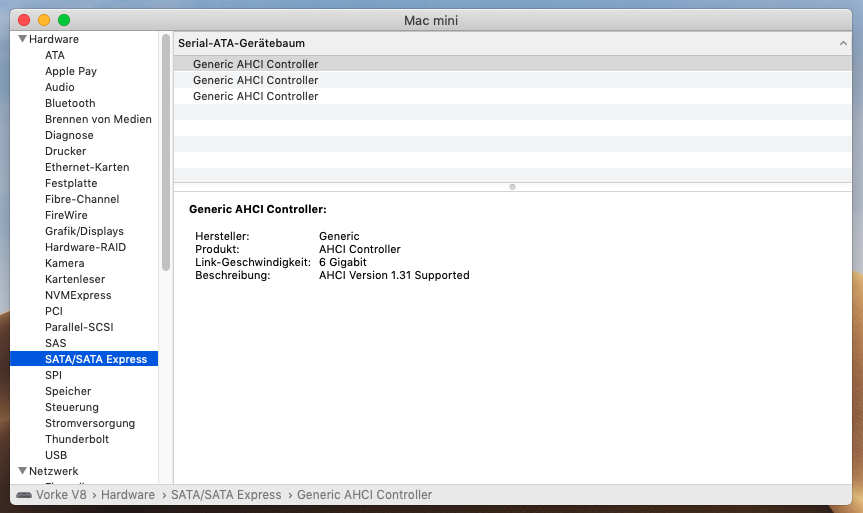This screenshot has width=863, height=513.
Task: Open Fibre-Channel entry
Action: 82,199
